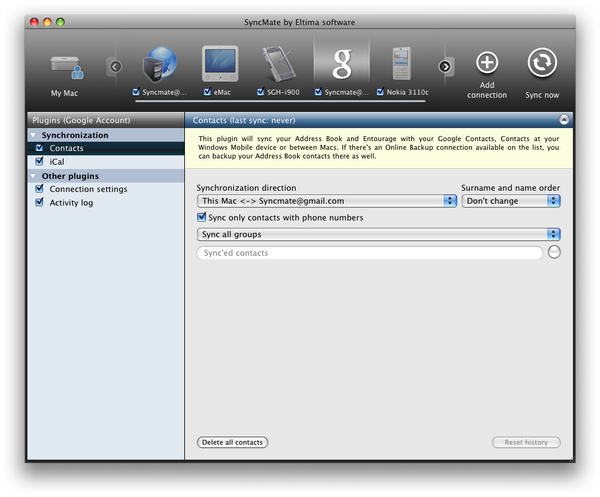
Task: Click the Sync'ed contacts field
Action: click(x=370, y=253)
